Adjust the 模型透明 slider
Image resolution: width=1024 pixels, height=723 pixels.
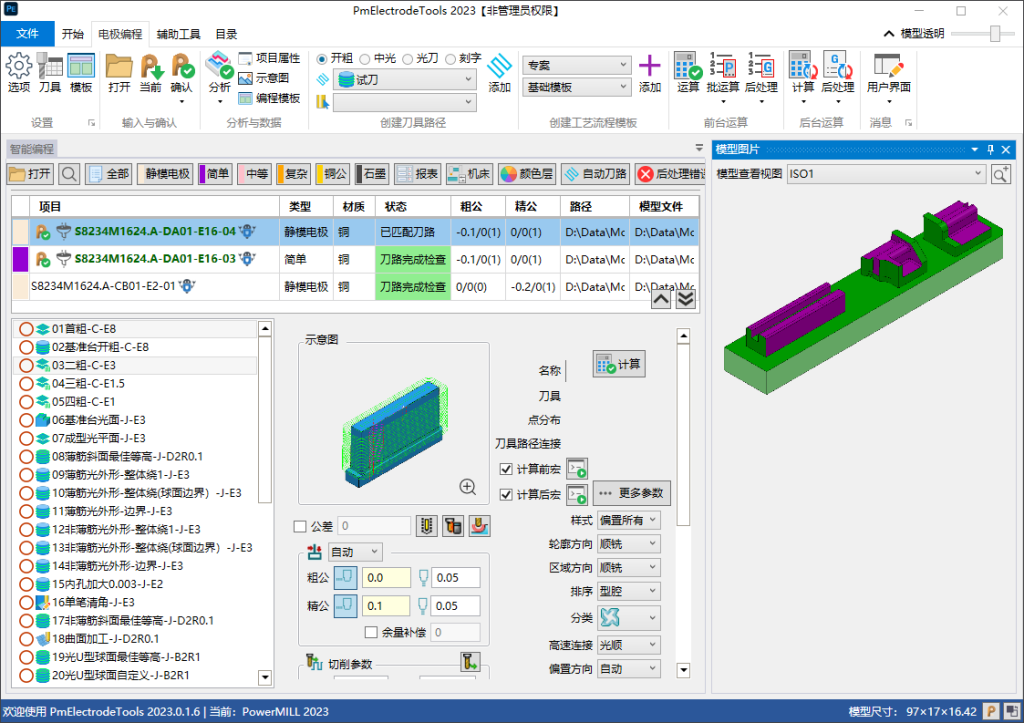click(x=995, y=33)
